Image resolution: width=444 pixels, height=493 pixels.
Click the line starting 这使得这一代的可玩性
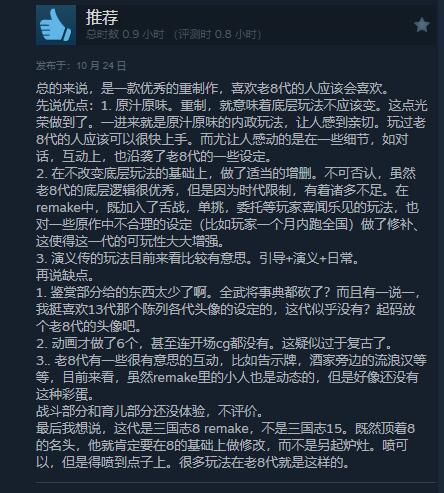(130, 241)
